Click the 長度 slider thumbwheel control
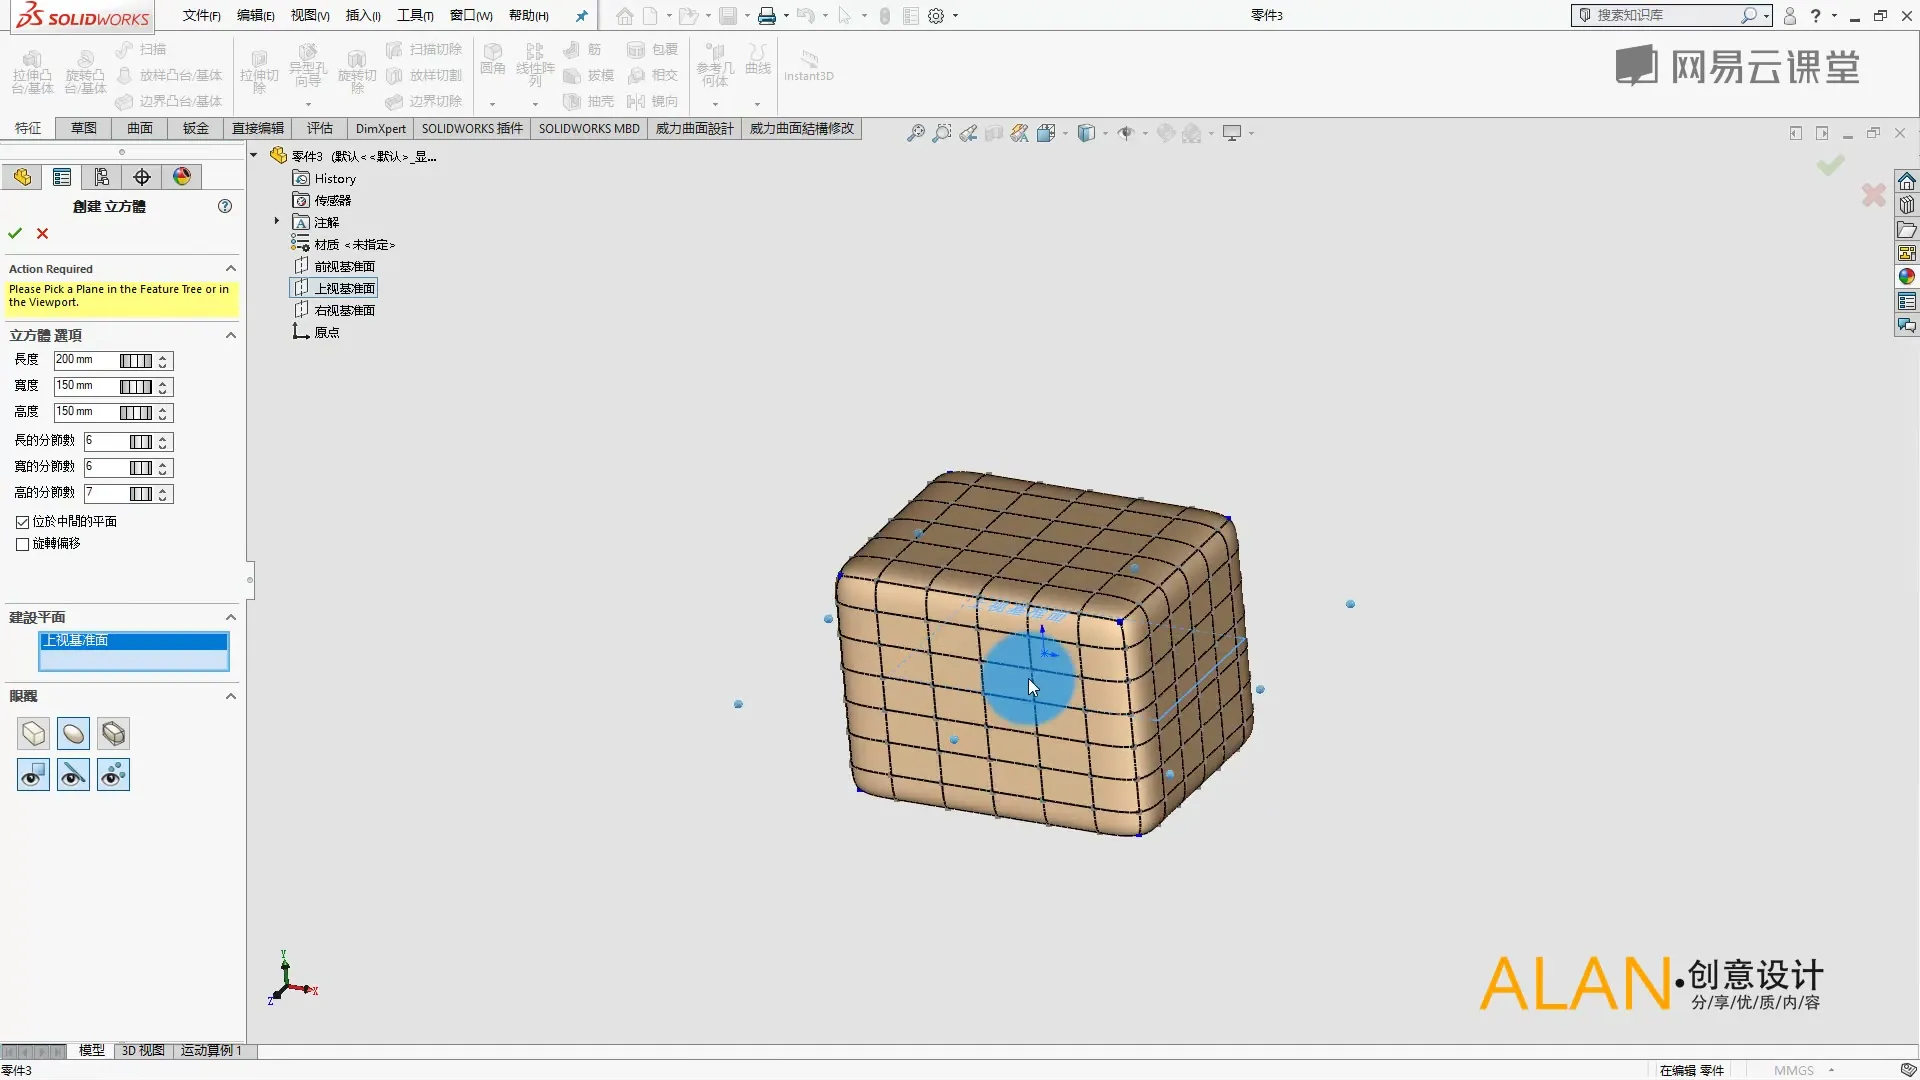 [136, 361]
